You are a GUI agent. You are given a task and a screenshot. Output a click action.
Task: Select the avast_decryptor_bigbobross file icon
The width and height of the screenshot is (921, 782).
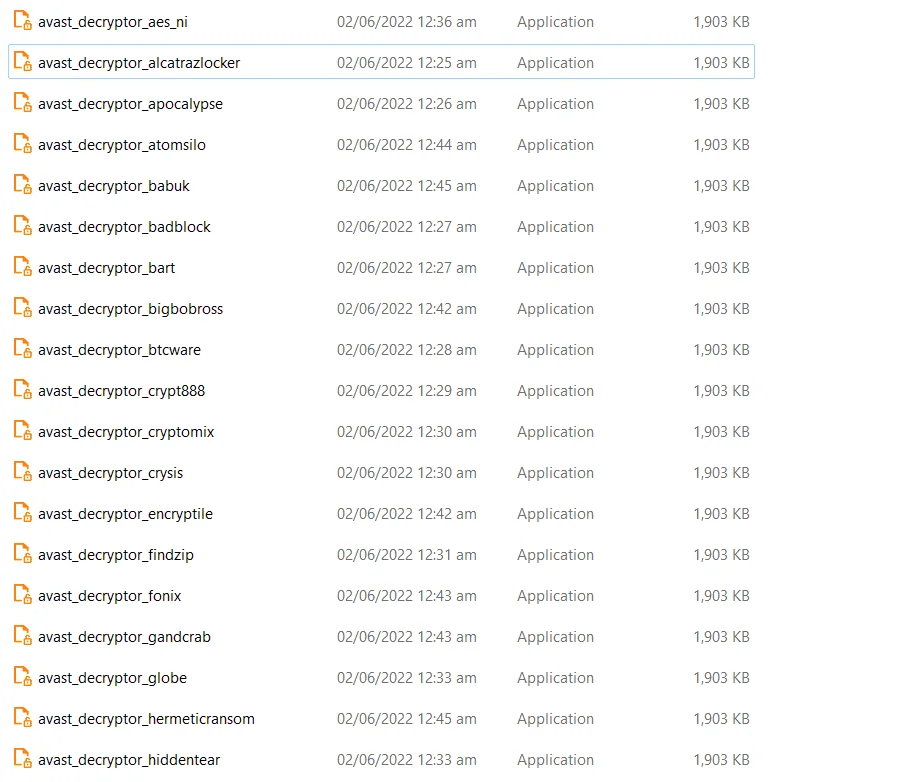coord(23,308)
